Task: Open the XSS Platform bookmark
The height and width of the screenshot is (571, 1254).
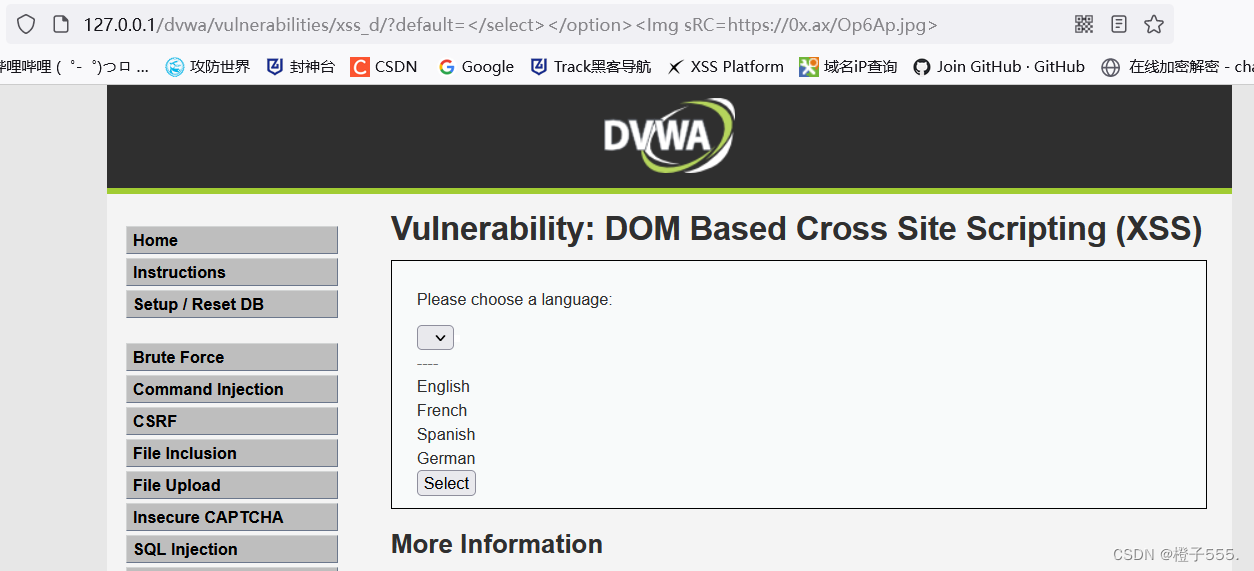Action: (x=725, y=67)
